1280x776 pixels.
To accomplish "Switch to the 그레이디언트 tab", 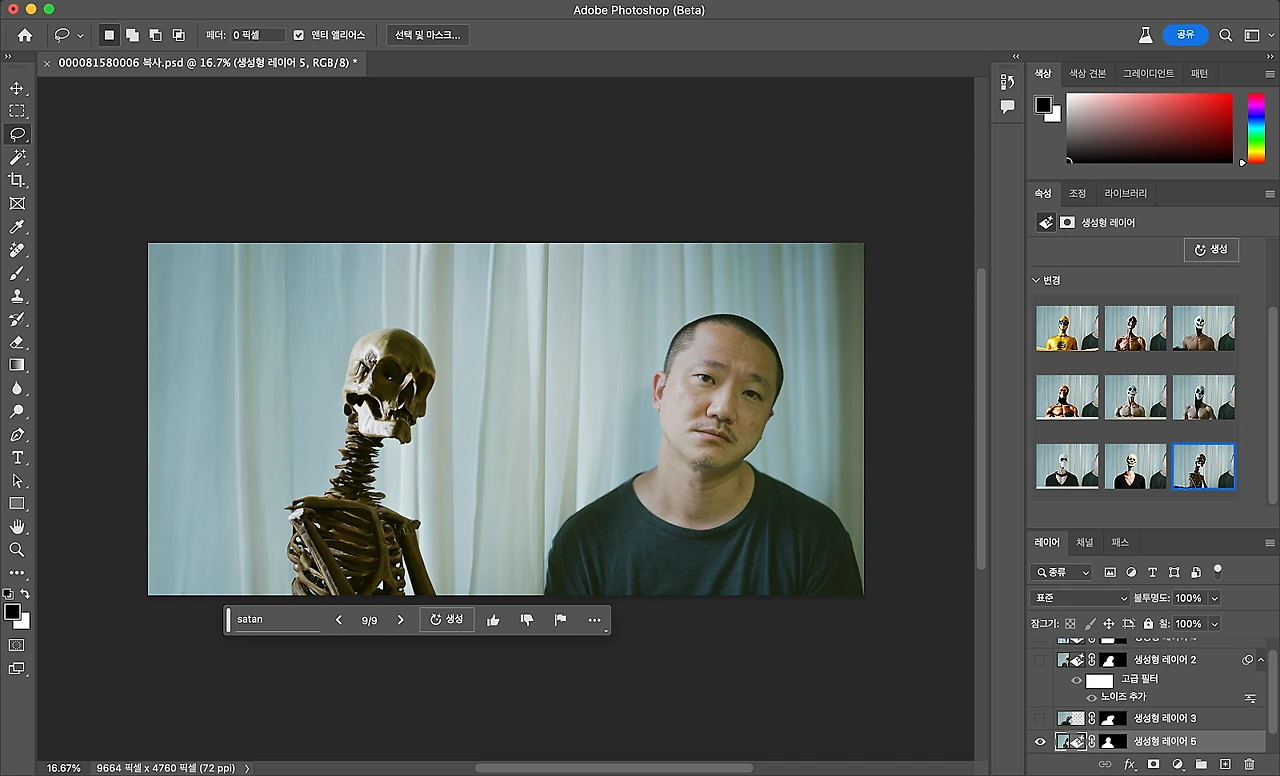I will click(x=1148, y=74).
